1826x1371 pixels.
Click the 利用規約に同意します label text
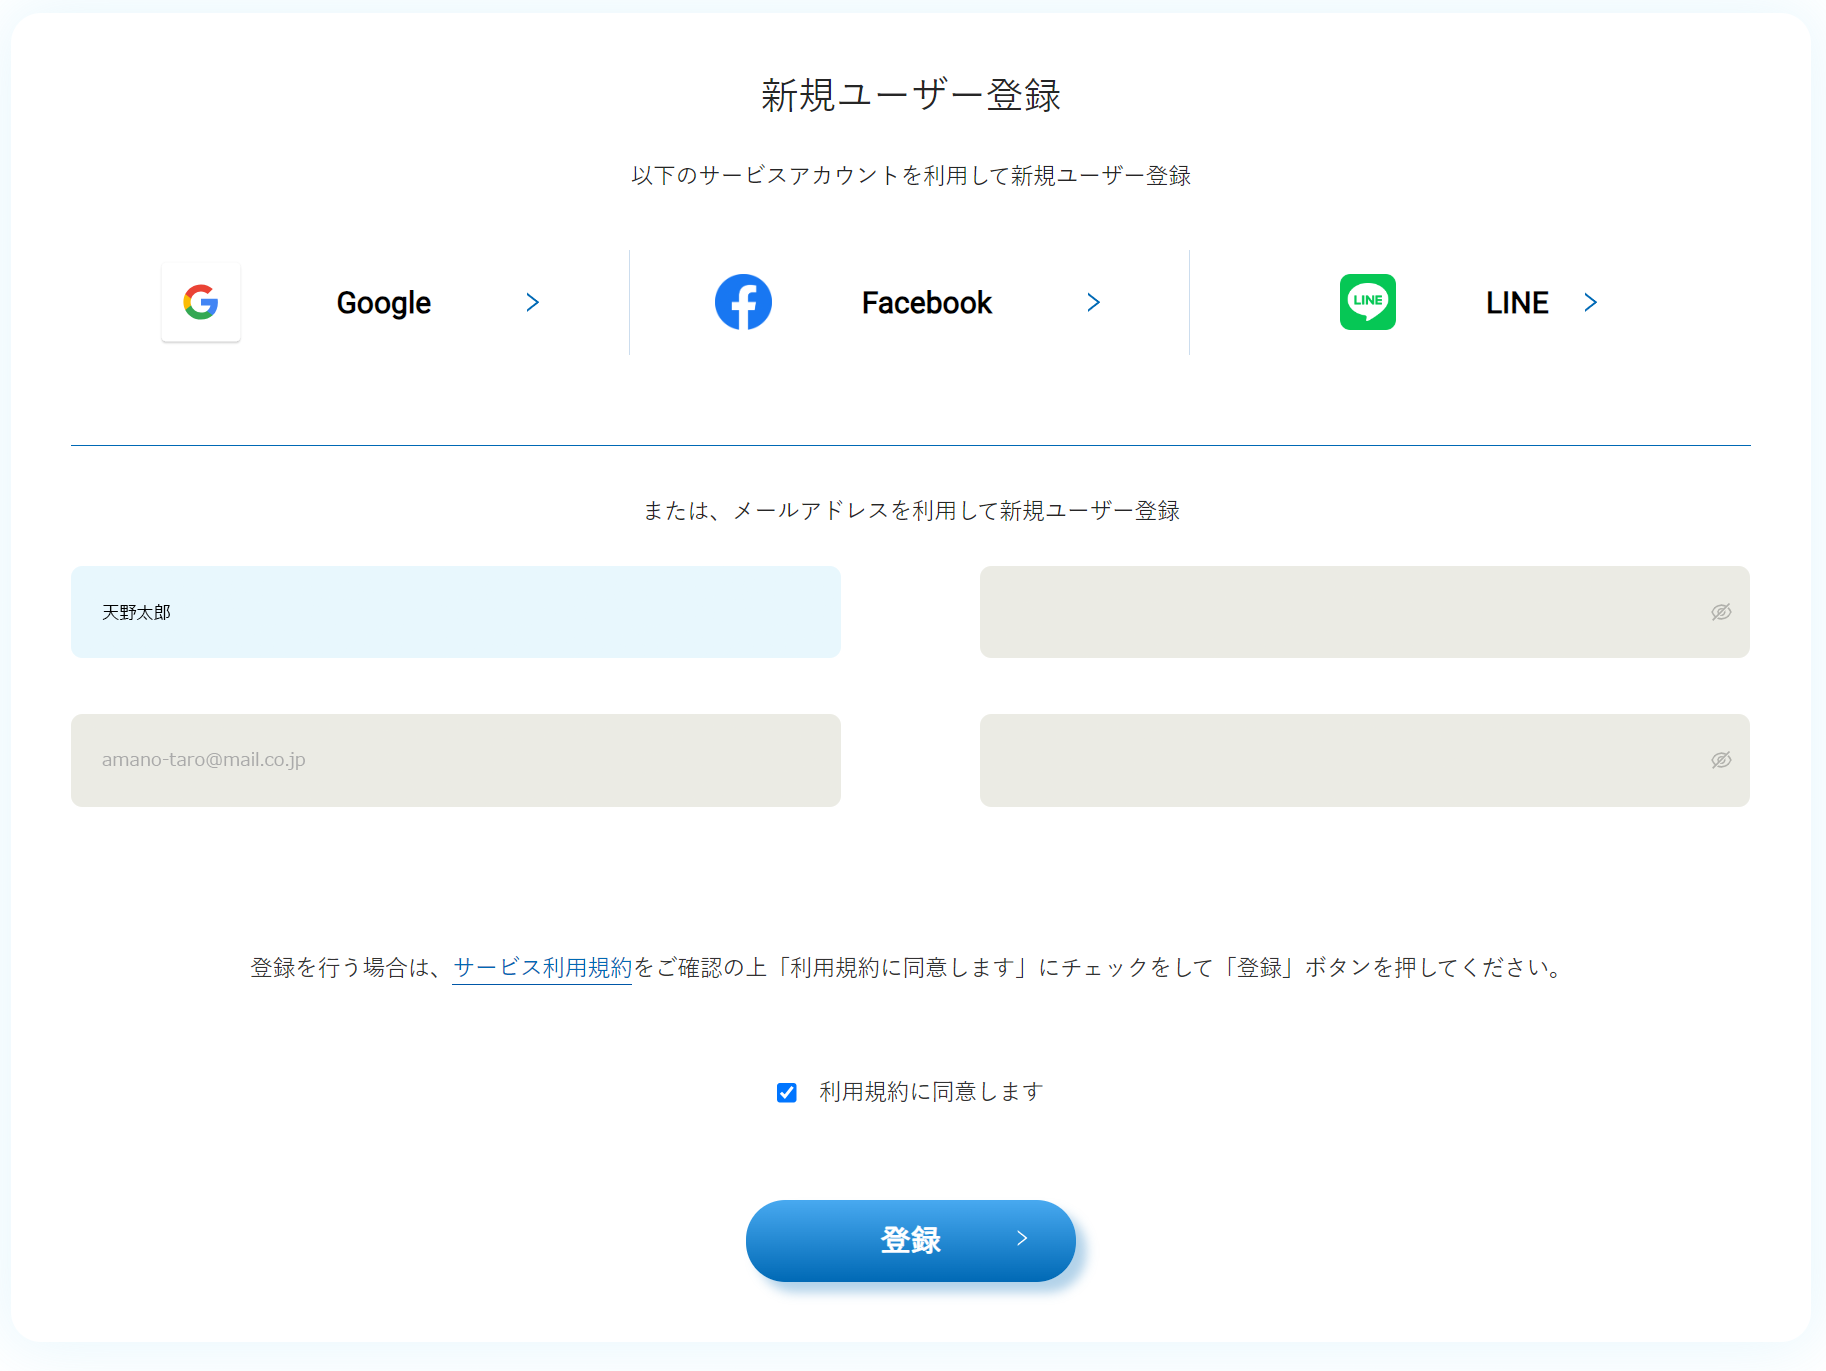[931, 1092]
